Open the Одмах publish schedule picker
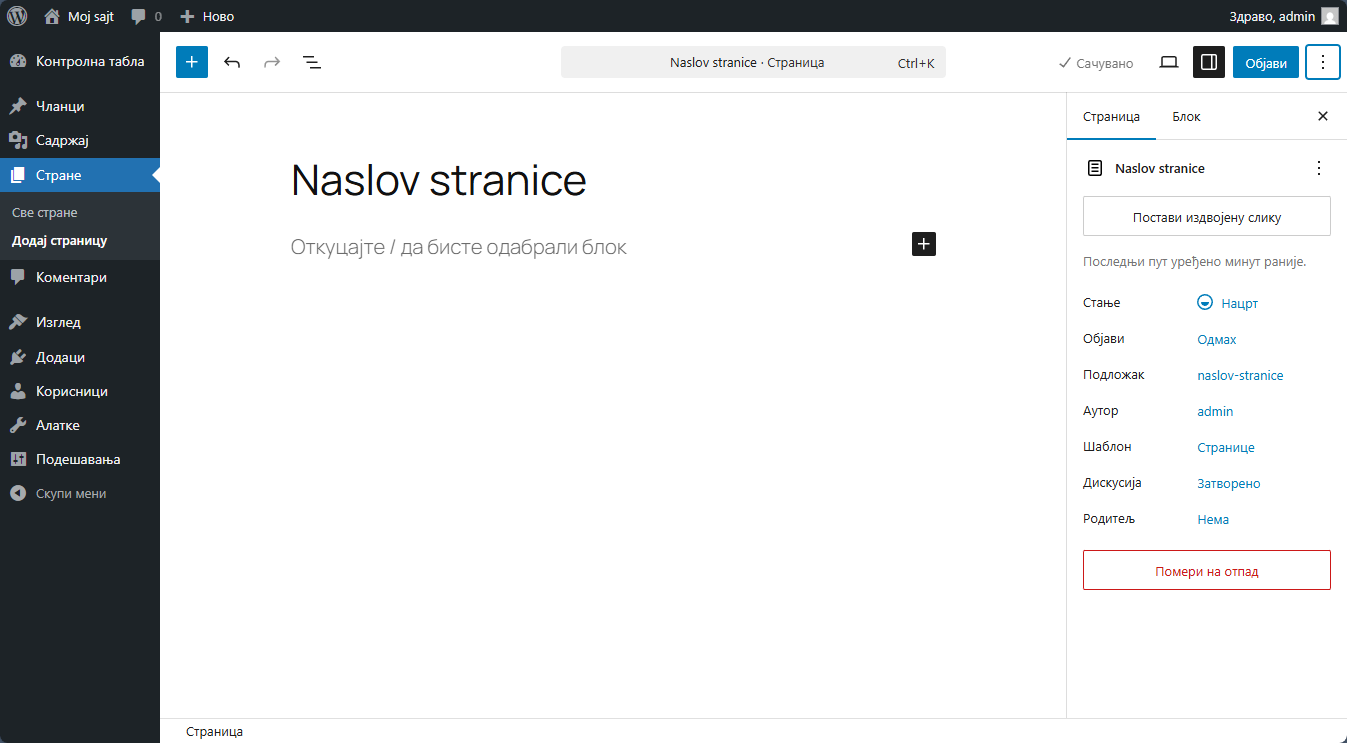 pos(1216,339)
